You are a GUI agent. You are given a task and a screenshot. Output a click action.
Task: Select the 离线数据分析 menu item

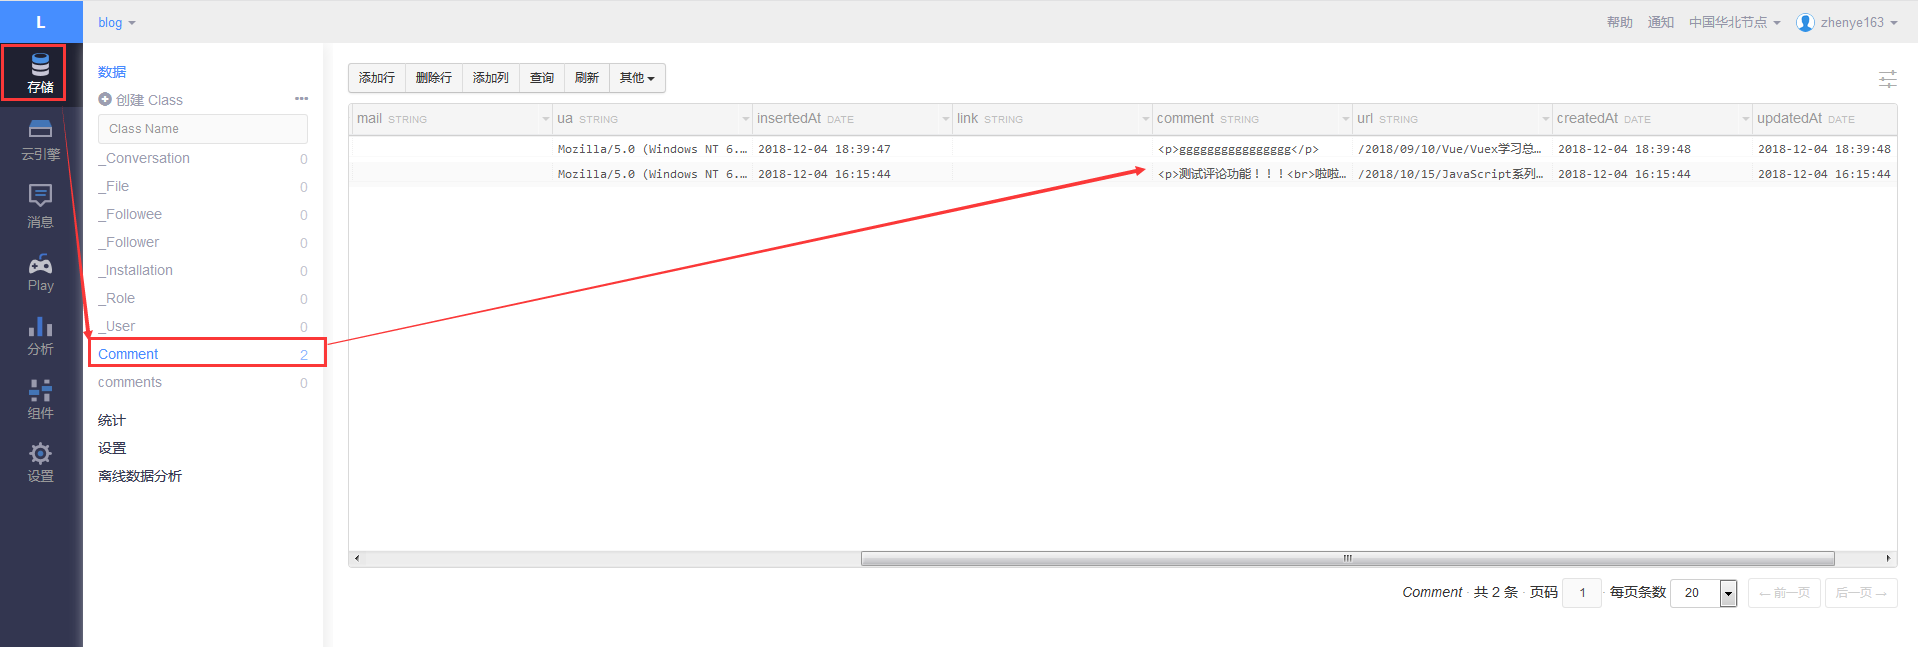[x=140, y=476]
